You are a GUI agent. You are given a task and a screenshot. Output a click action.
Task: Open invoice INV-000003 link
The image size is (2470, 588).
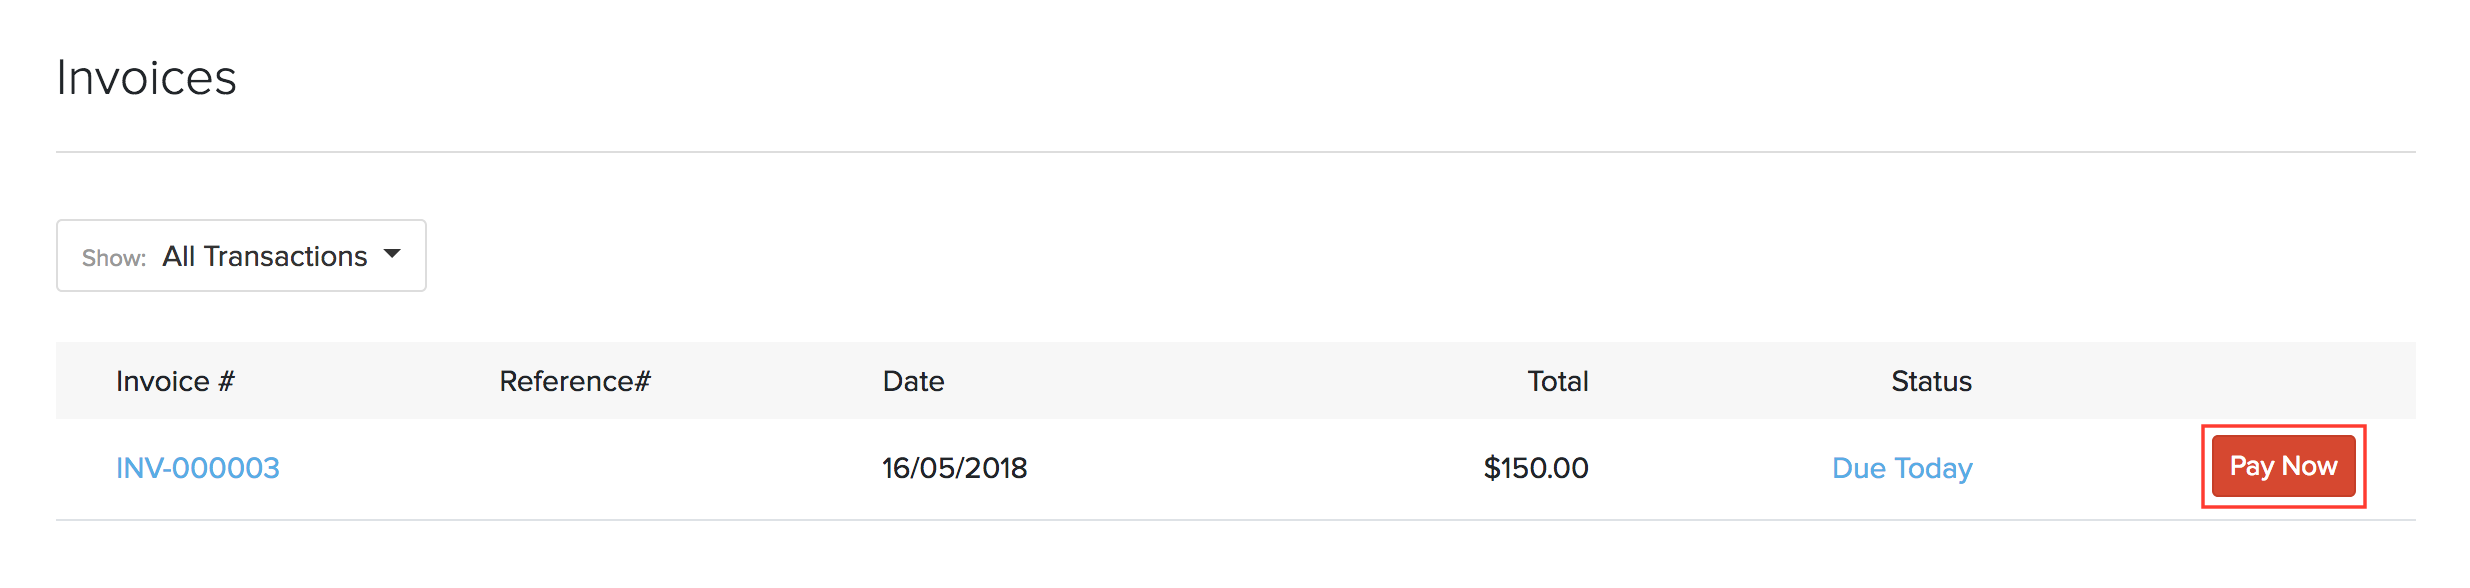tap(198, 468)
